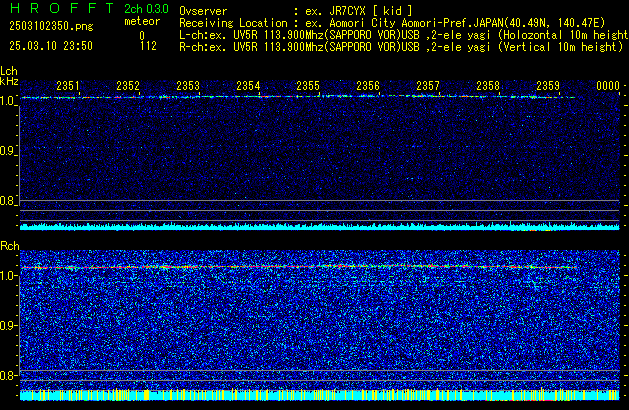Click the Lch channel label
This screenshot has width=629, height=410.
click(x=9, y=71)
